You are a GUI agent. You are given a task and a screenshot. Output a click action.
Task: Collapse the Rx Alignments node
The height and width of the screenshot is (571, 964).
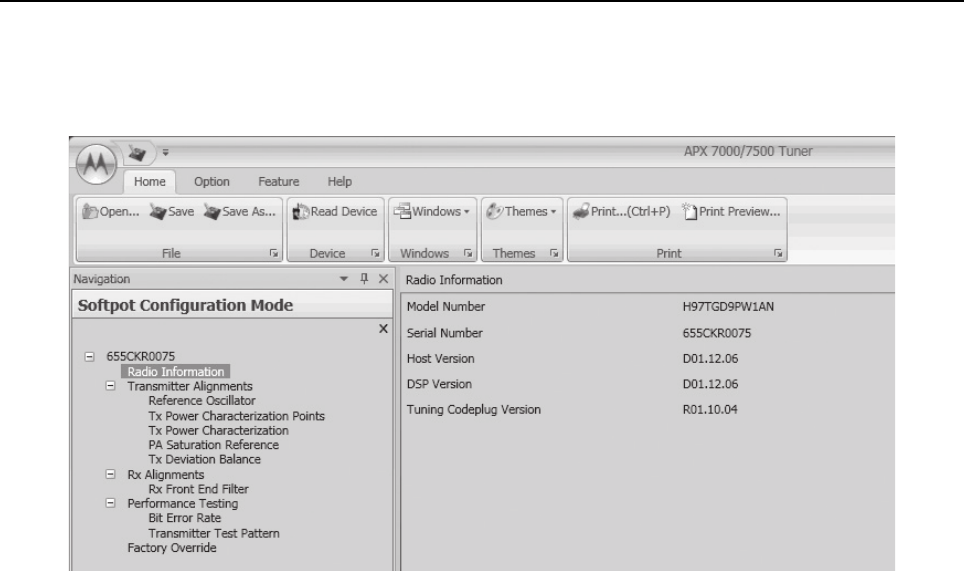111,475
